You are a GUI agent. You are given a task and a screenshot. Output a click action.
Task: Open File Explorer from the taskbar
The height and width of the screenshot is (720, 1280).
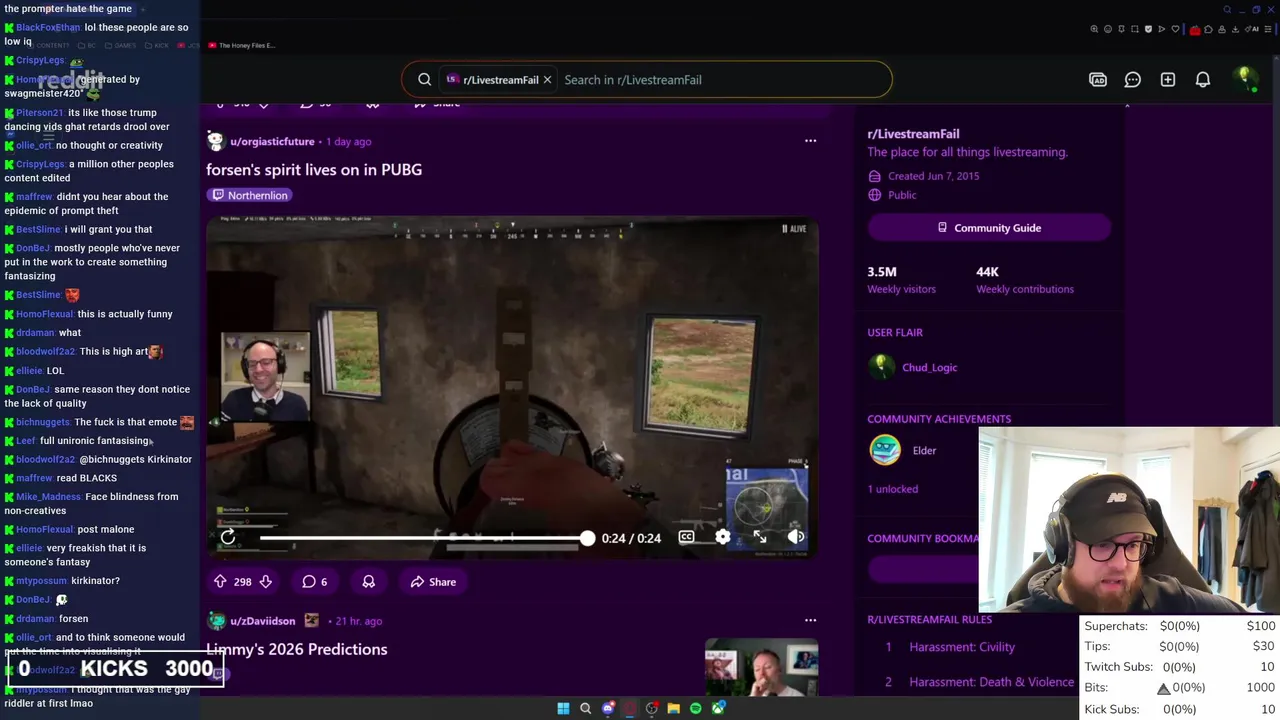coord(673,708)
